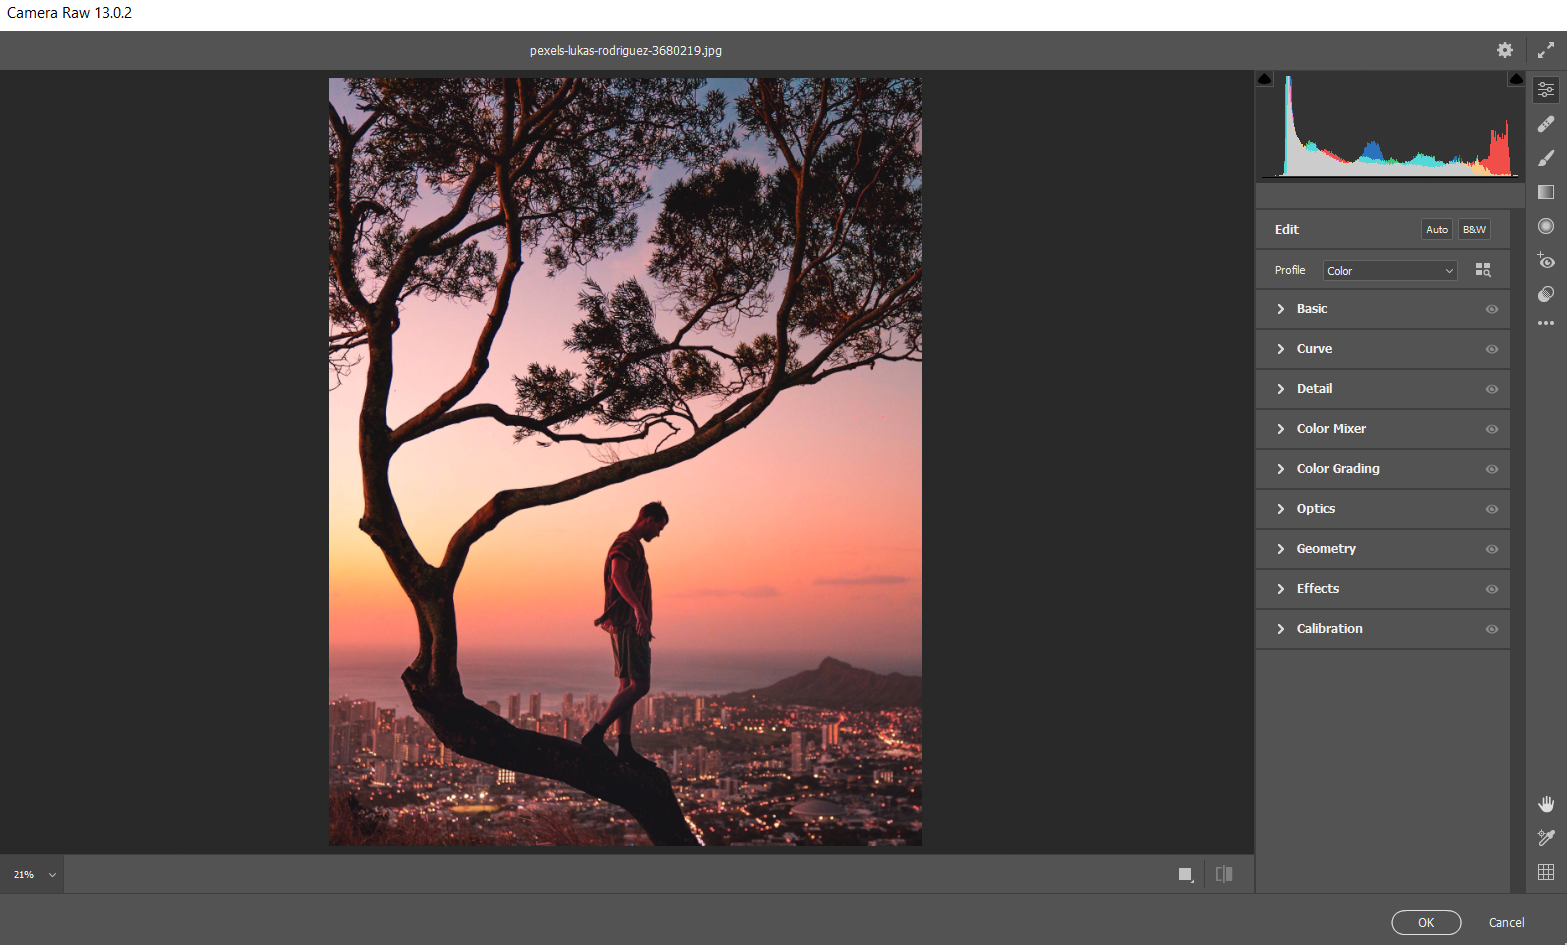This screenshot has width=1567, height=945.
Task: Convert image to B&W
Action: (1473, 229)
